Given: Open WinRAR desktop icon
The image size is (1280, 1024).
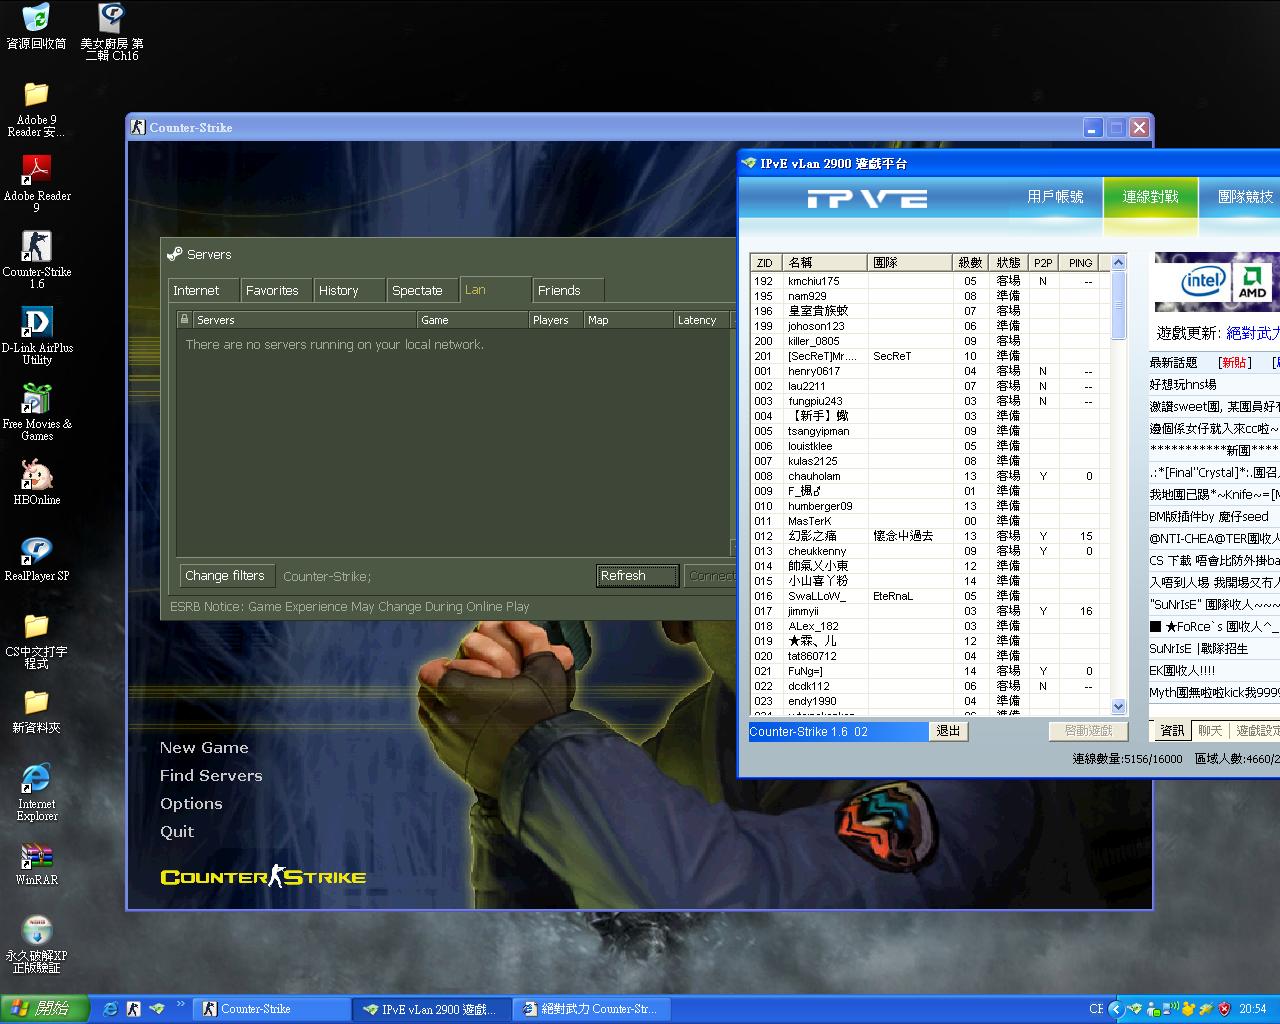Looking at the screenshot, I should [37, 857].
